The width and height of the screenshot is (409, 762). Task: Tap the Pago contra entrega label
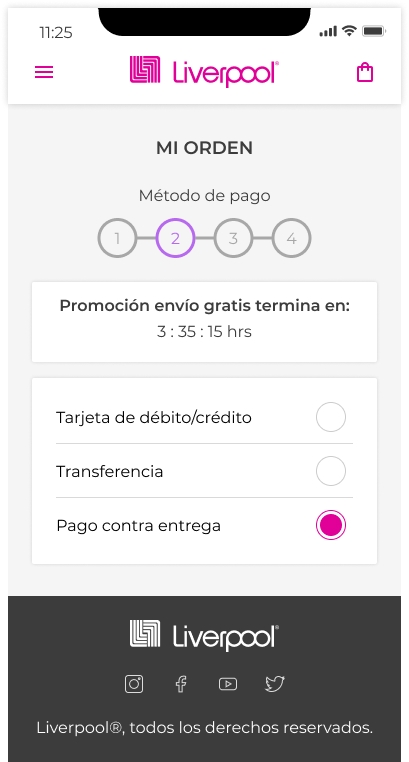(138, 525)
